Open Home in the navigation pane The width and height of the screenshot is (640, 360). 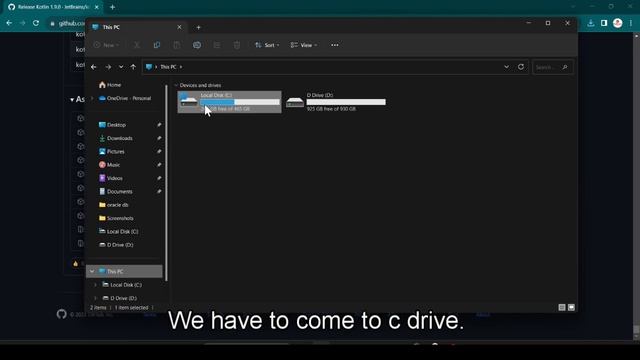click(110, 85)
